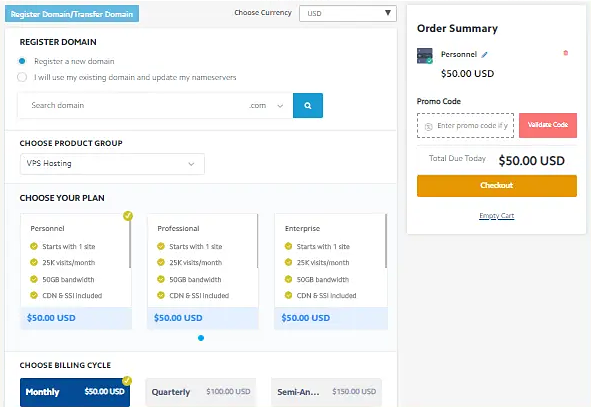
Task: Choose the Professional plan card
Action: point(203,271)
